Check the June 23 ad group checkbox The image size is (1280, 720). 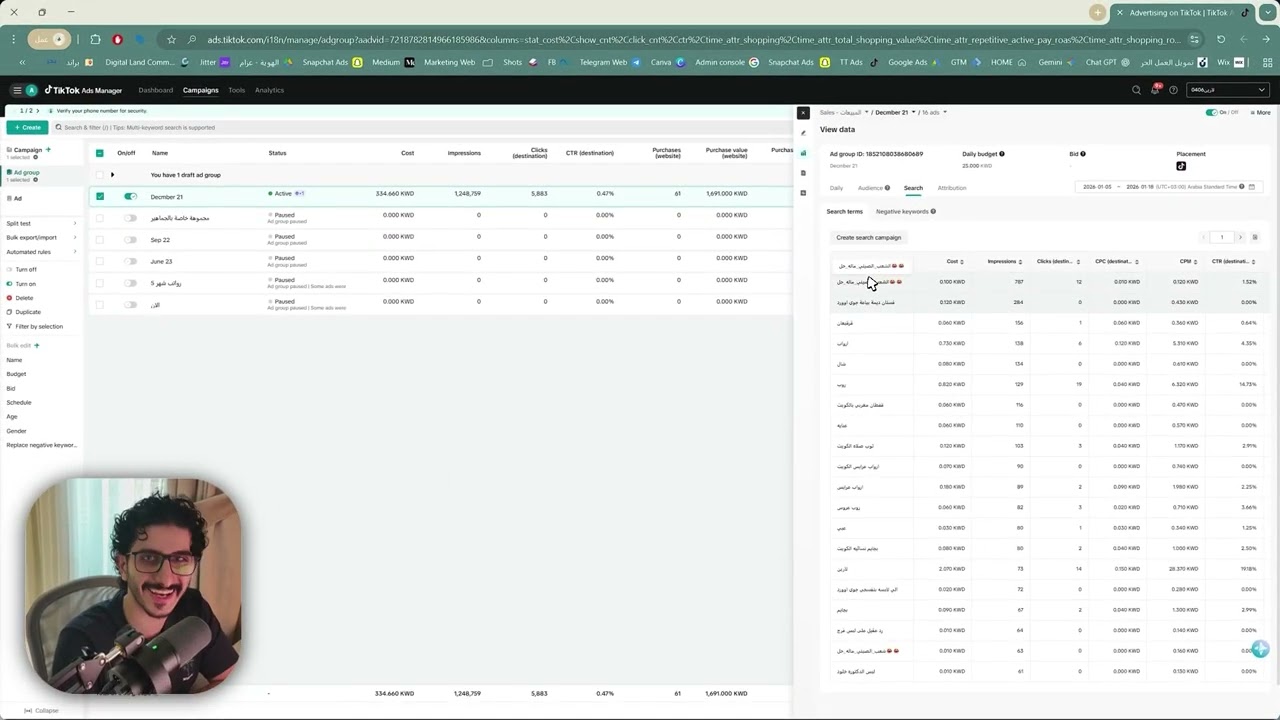tap(100, 261)
